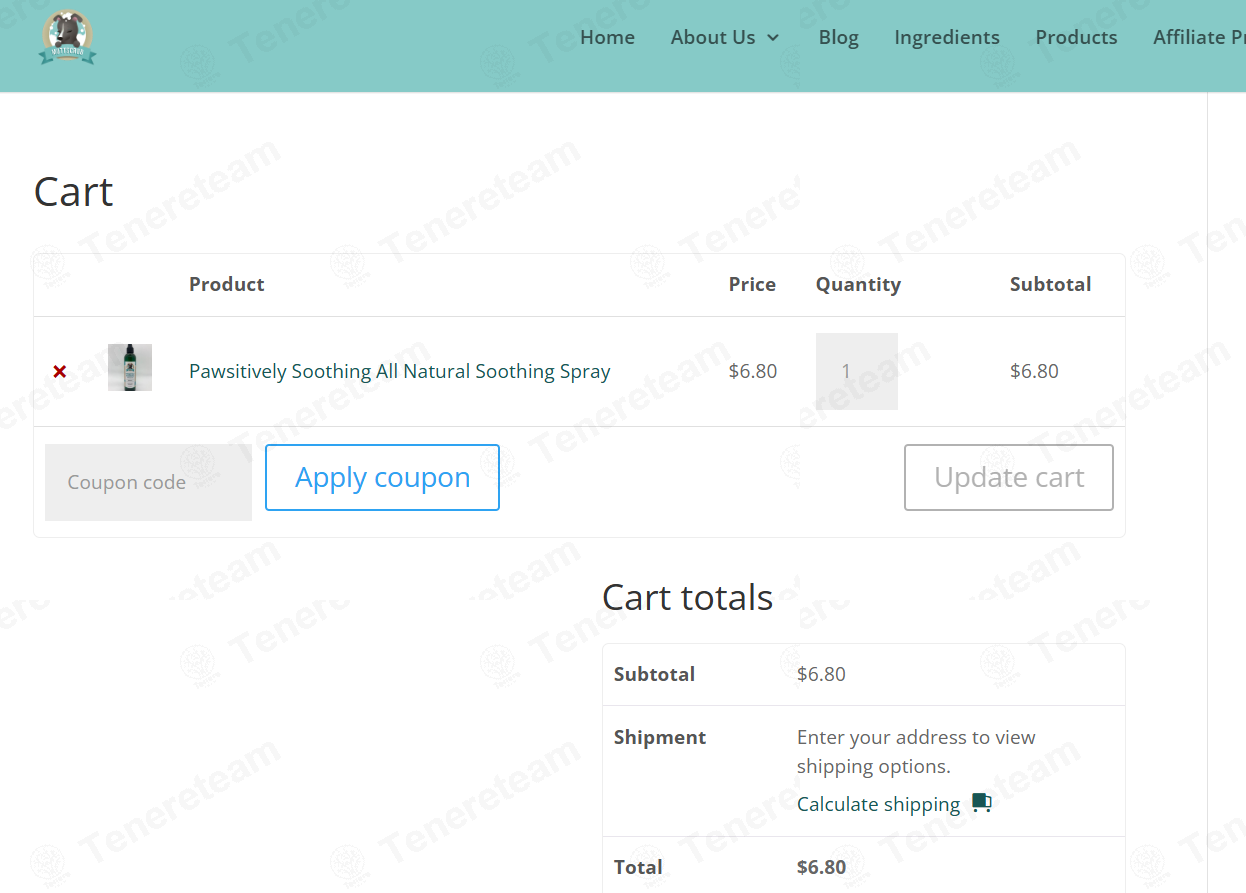The width and height of the screenshot is (1246, 893).
Task: Click the site logo in the header
Action: 68,37
